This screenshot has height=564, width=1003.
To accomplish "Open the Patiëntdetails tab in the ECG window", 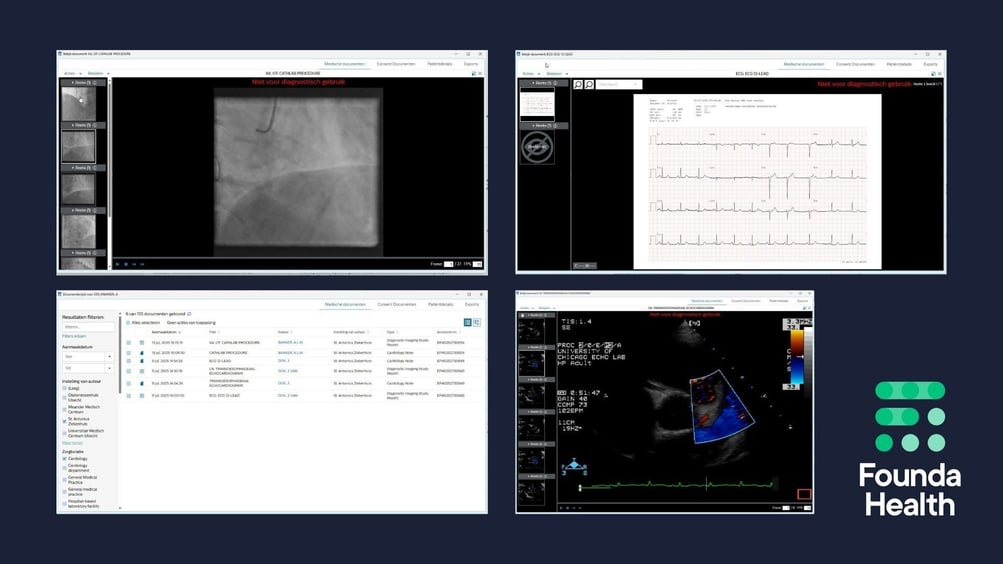I will 891,63.
